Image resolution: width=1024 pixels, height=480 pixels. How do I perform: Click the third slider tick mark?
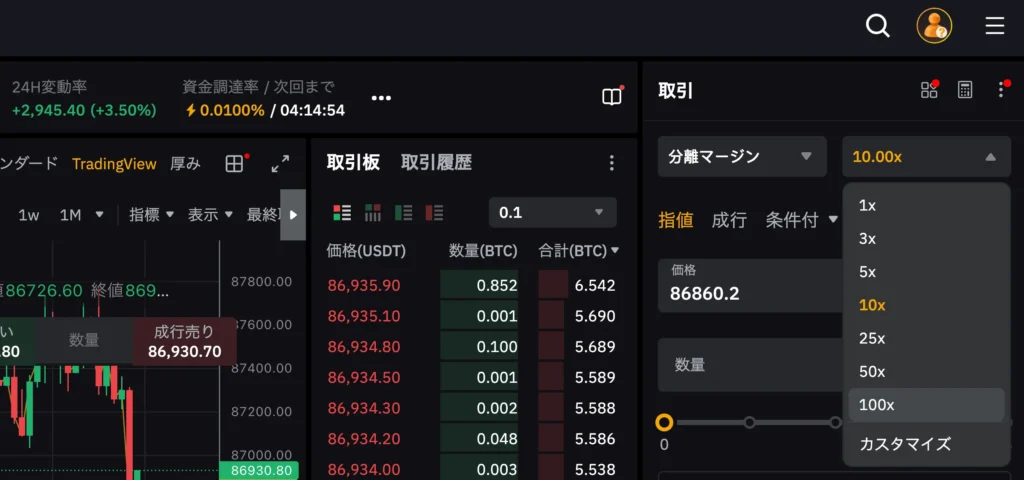click(835, 423)
